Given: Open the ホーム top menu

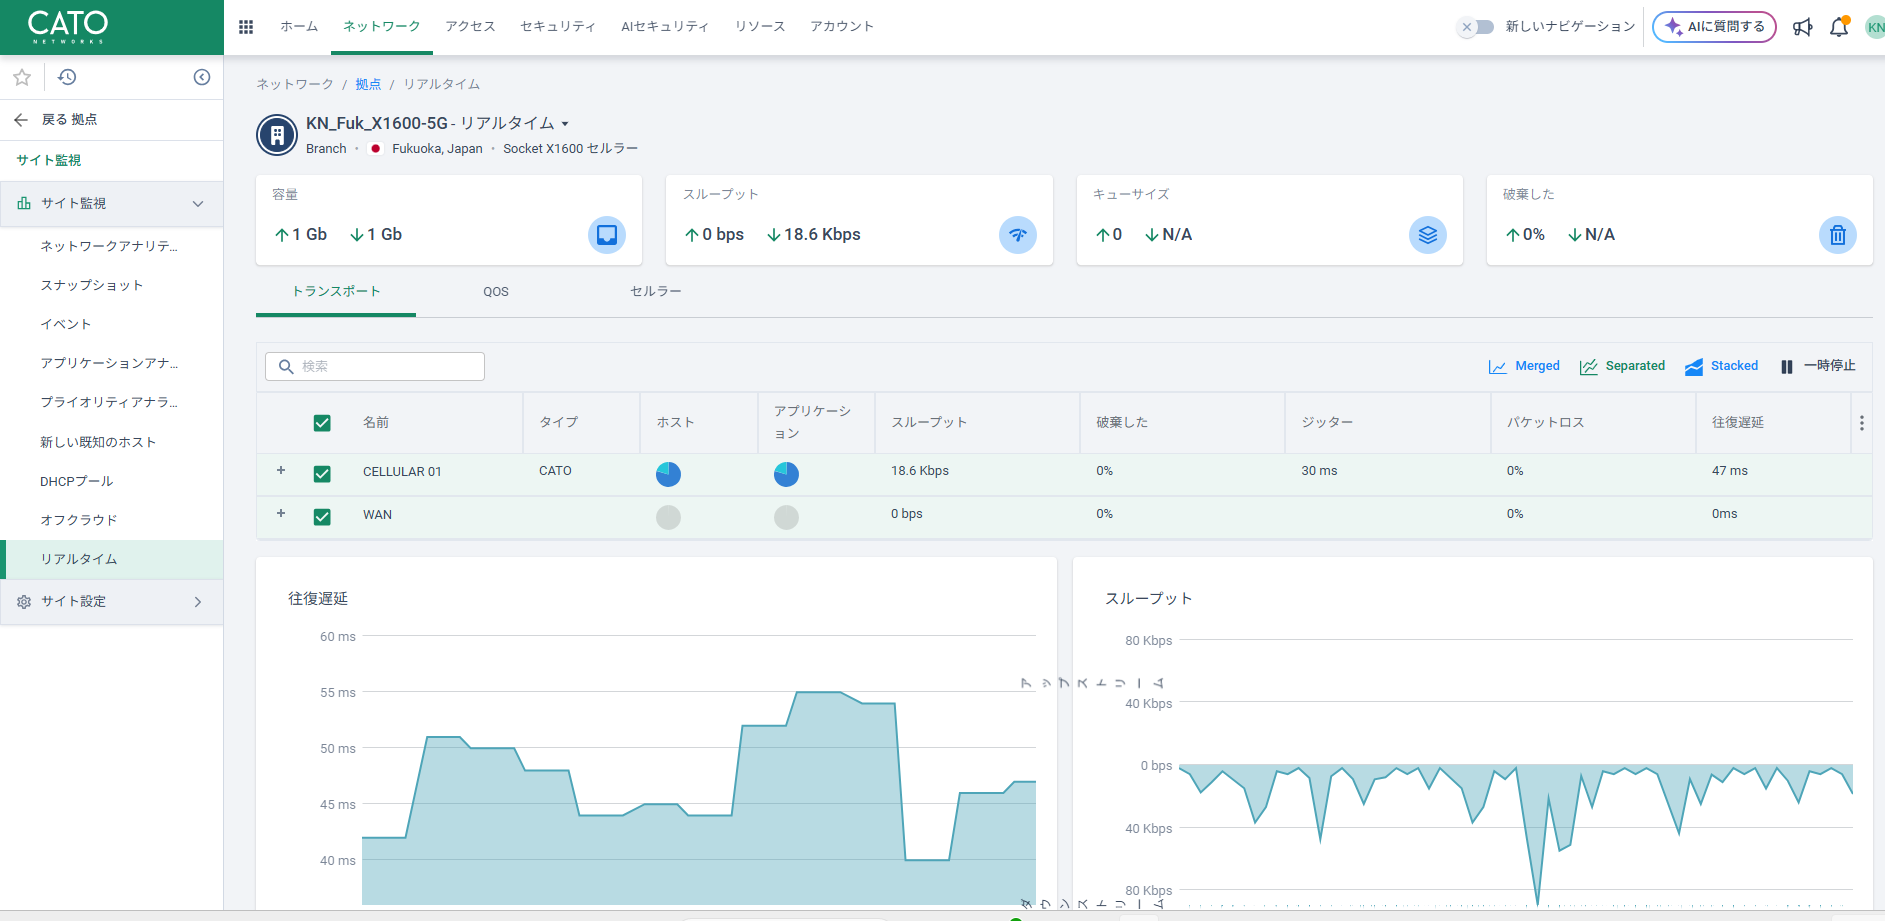Looking at the screenshot, I should pos(299,27).
